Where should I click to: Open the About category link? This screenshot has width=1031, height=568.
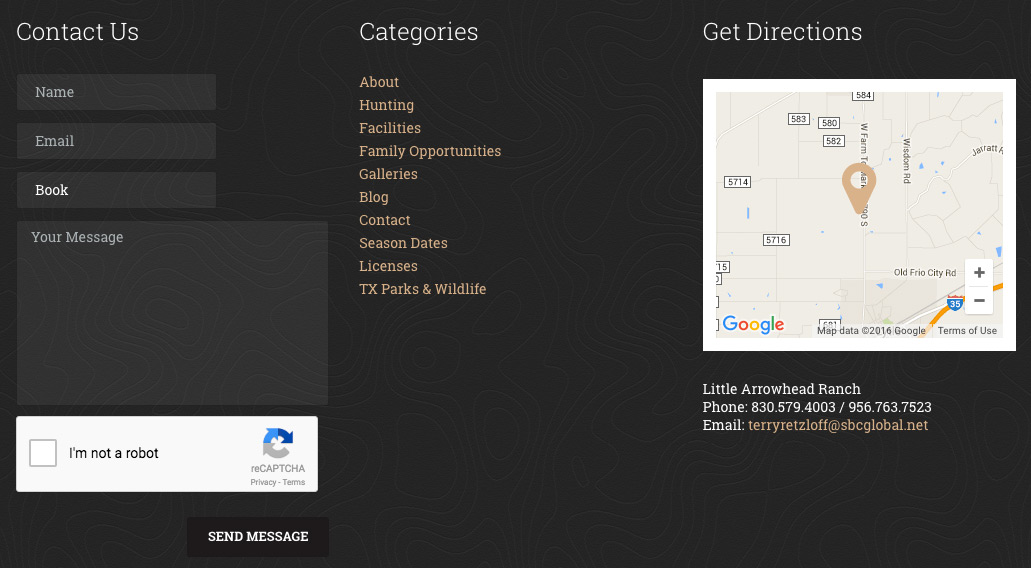pos(379,82)
